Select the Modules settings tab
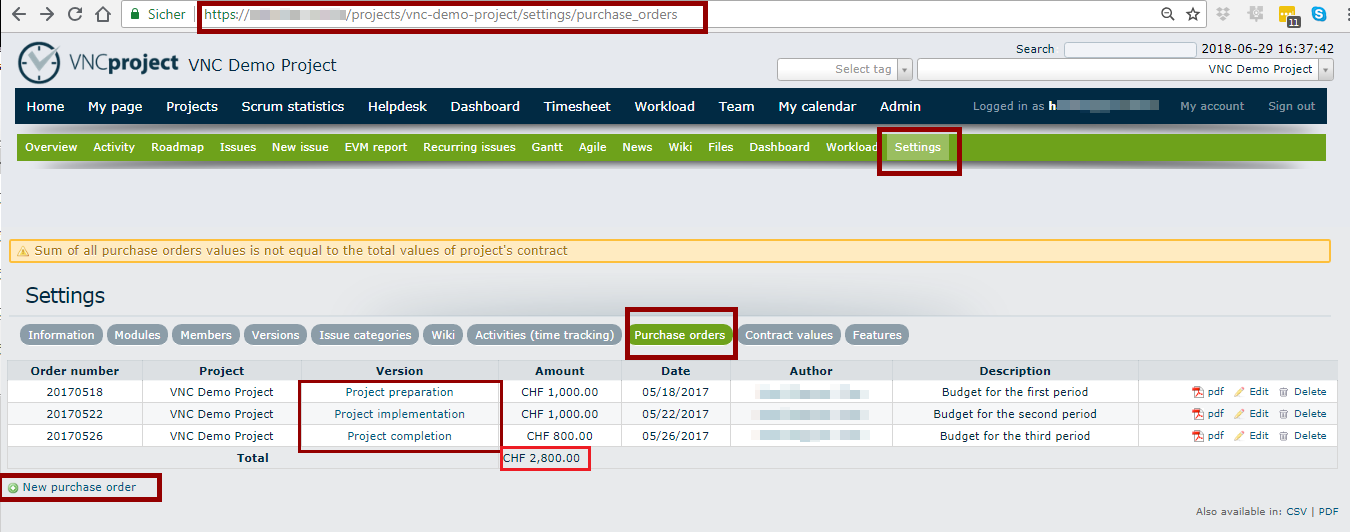This screenshot has height=532, width=1350. [137, 335]
